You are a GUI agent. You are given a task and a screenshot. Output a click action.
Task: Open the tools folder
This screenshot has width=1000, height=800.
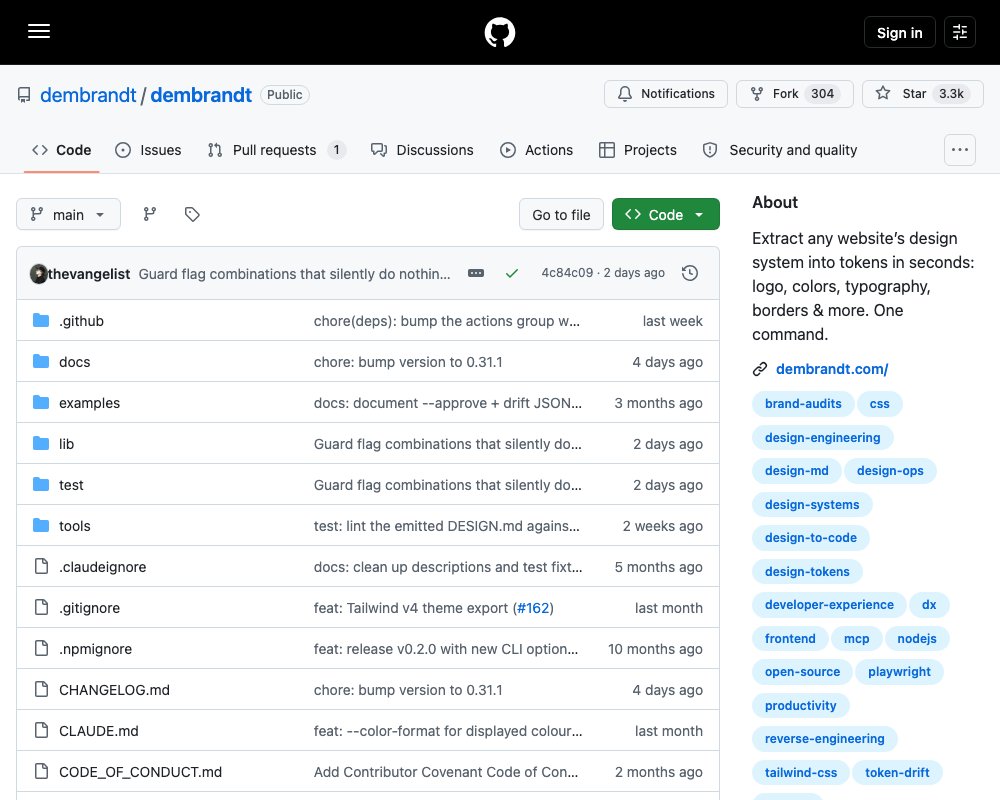coord(75,526)
